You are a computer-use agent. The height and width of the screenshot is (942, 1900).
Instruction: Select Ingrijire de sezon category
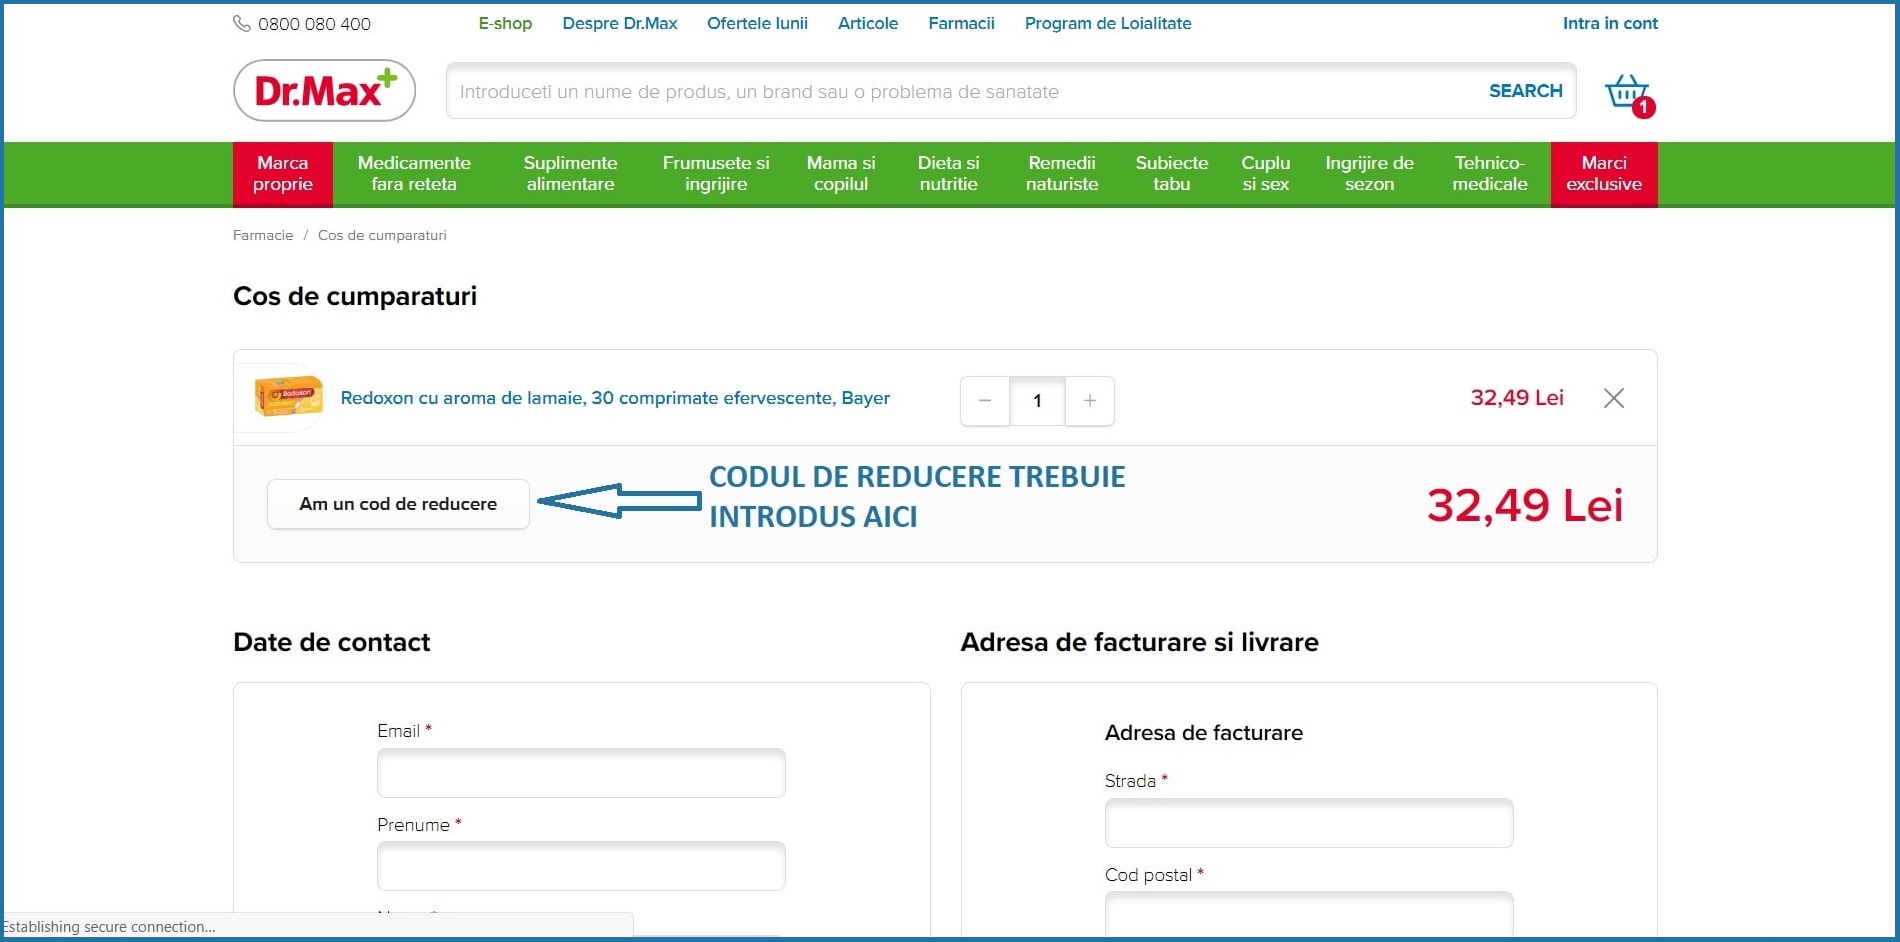[x=1369, y=174]
